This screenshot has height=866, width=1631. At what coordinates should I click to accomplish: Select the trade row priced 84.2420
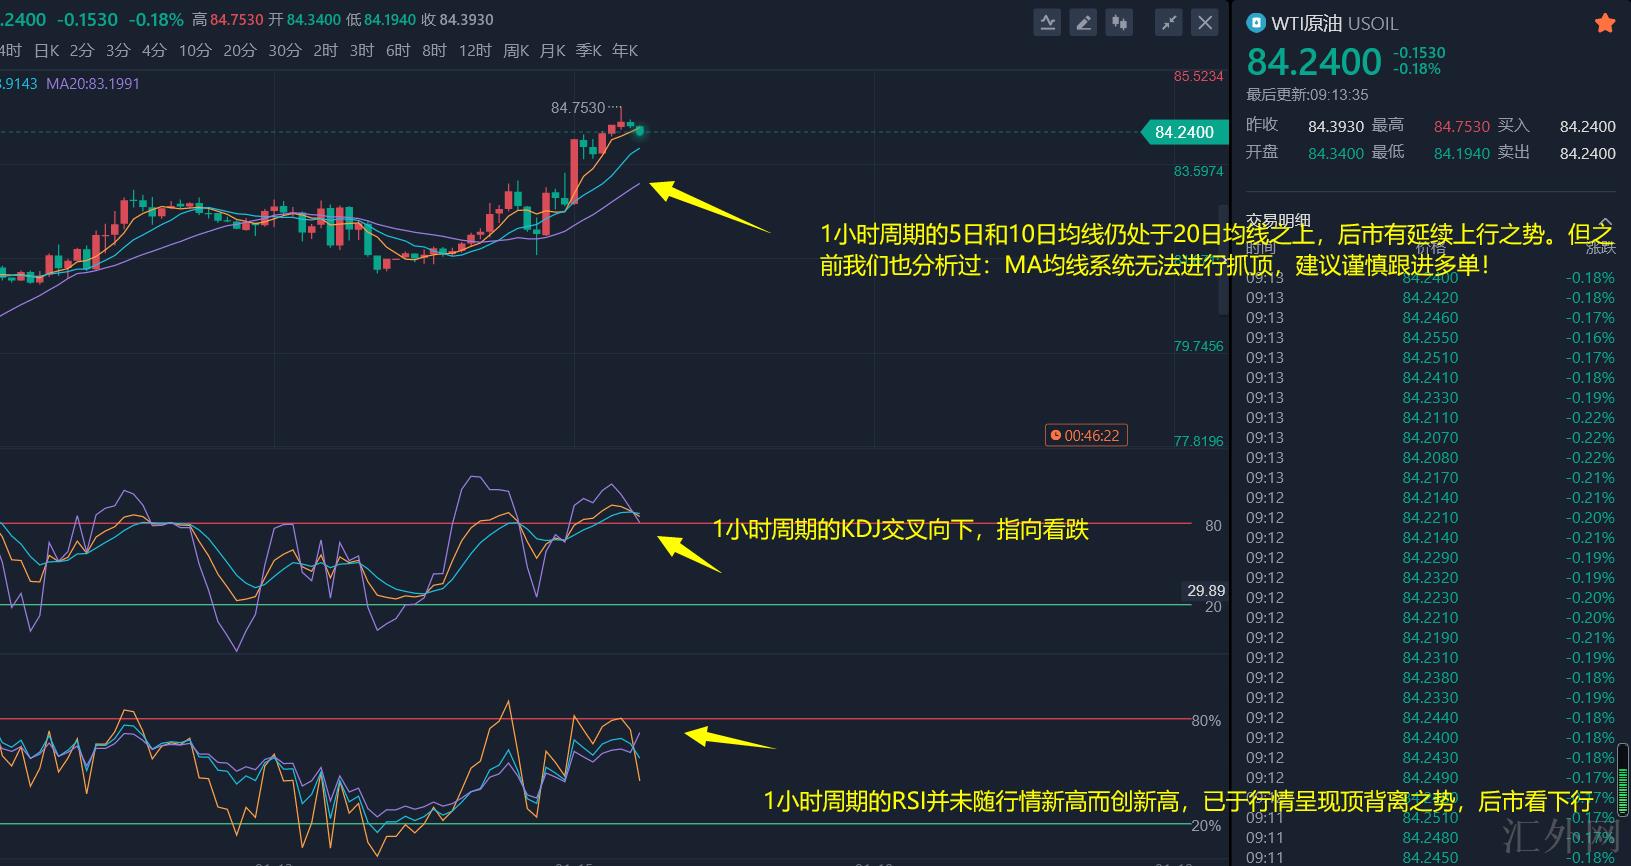pos(1430,298)
